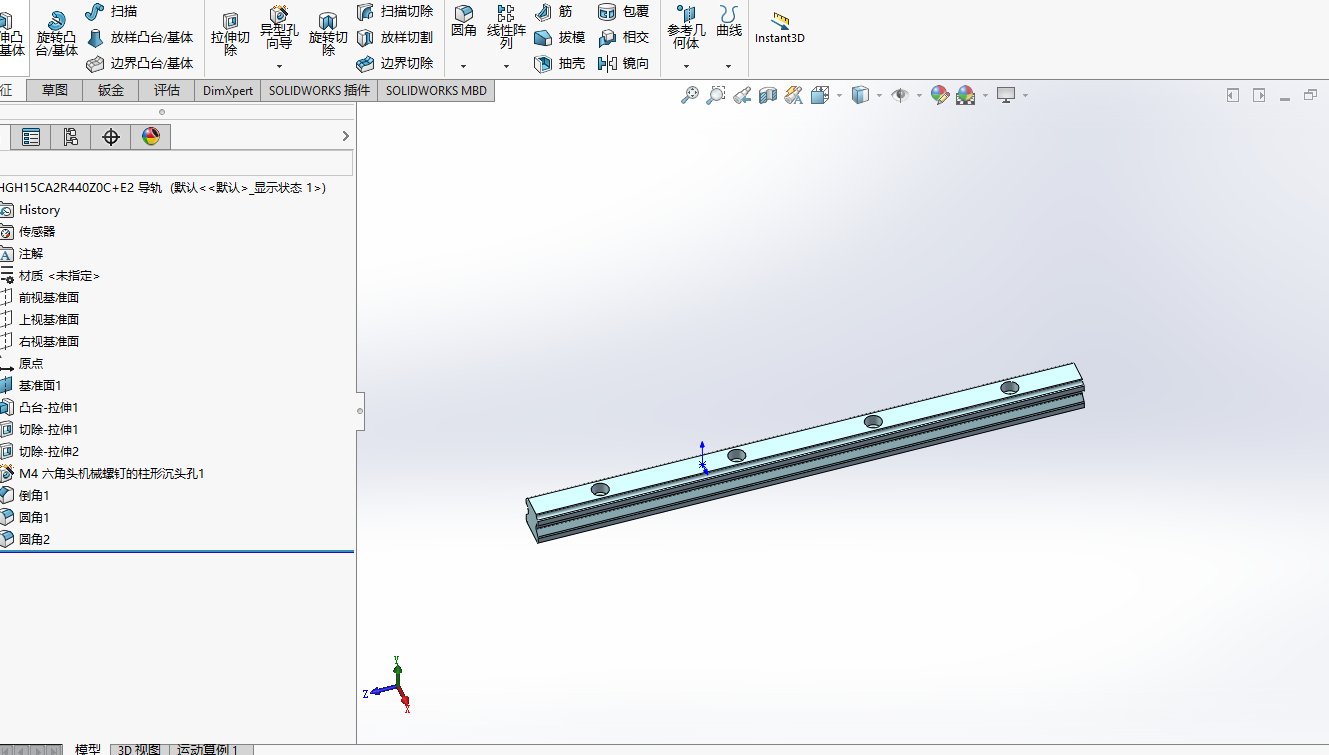Switch to the 草图 (Sketch) tab
Image resolution: width=1329 pixels, height=755 pixels.
(55, 90)
